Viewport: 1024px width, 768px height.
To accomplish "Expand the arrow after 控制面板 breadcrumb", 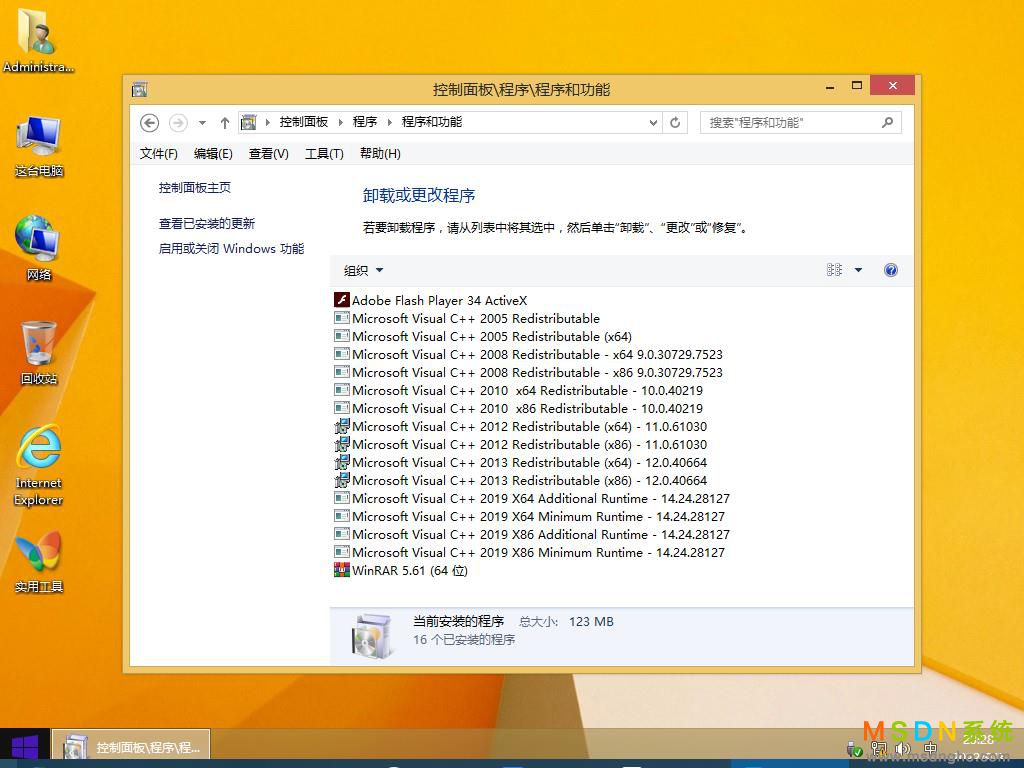I will coord(340,122).
